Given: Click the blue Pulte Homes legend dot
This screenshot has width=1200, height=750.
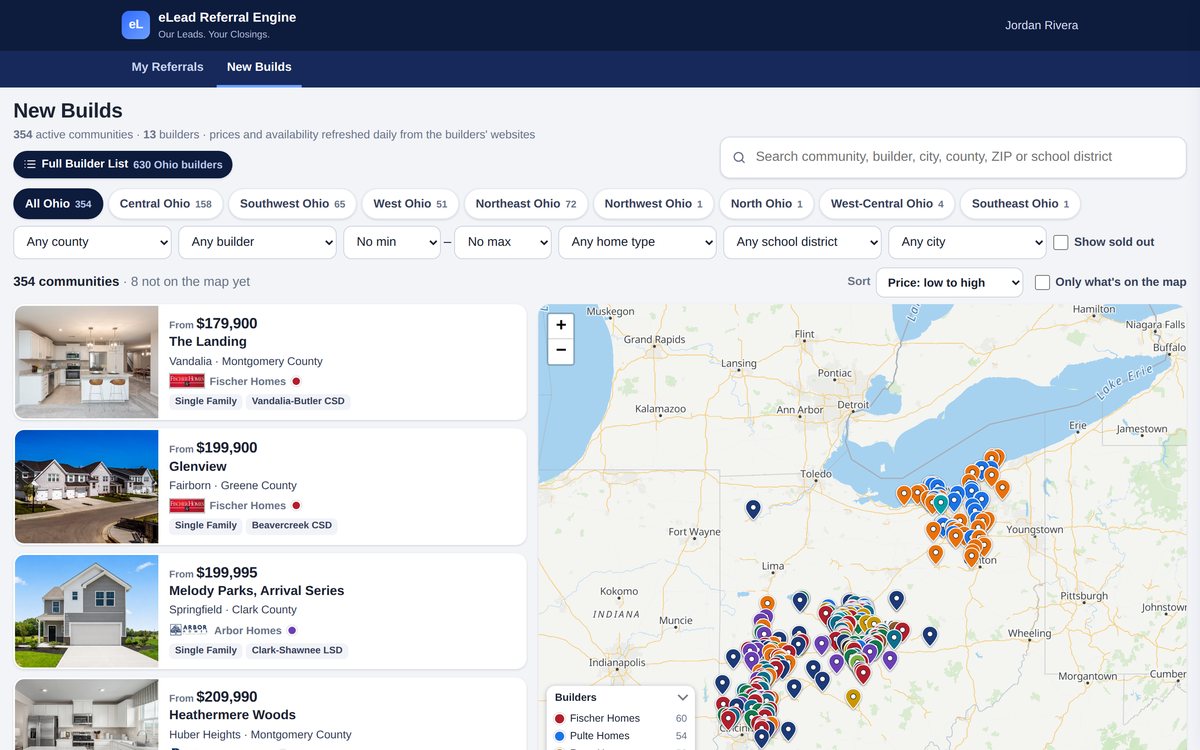Looking at the screenshot, I should 559,736.
